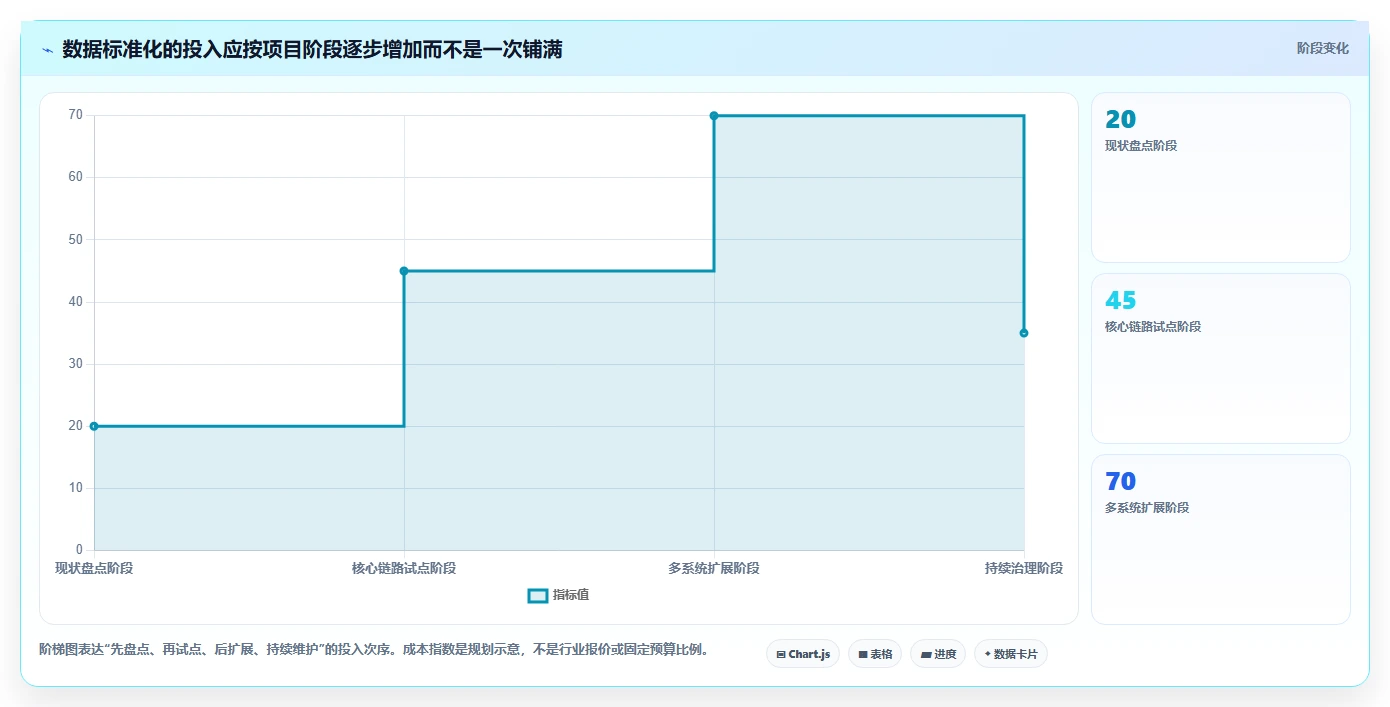Click the 核心链路试点阶段 caption in the second card
1390x707 pixels.
(1153, 327)
